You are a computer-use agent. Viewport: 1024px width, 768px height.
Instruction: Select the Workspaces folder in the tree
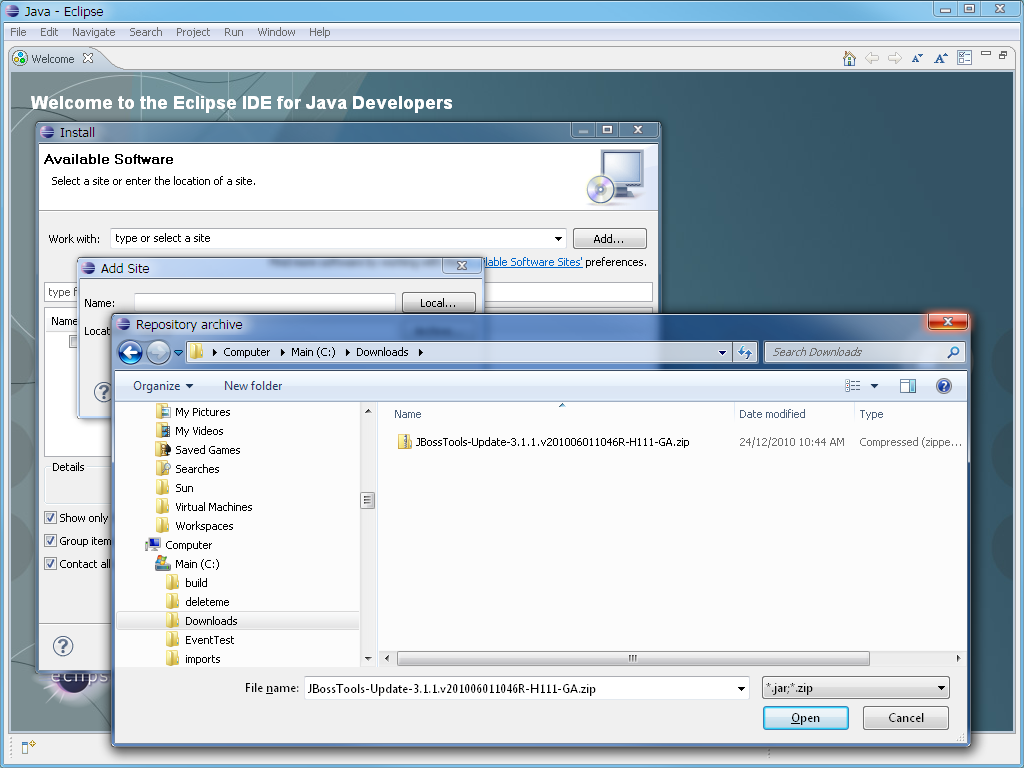click(x=204, y=526)
